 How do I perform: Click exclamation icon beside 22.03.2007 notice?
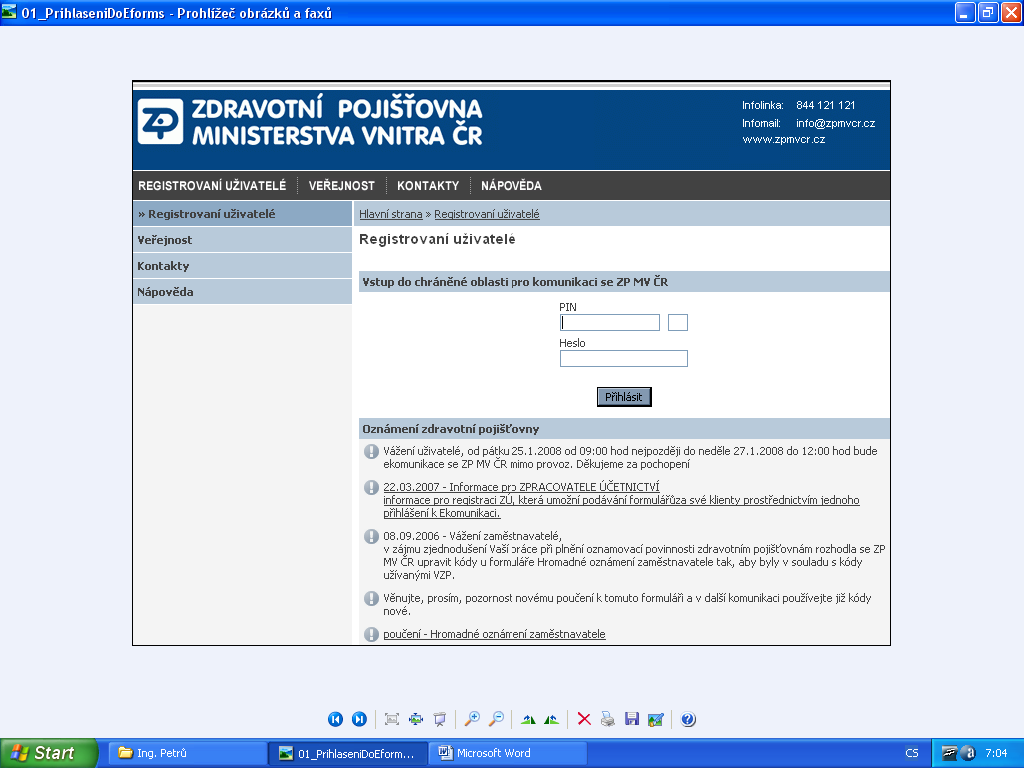click(x=371, y=487)
